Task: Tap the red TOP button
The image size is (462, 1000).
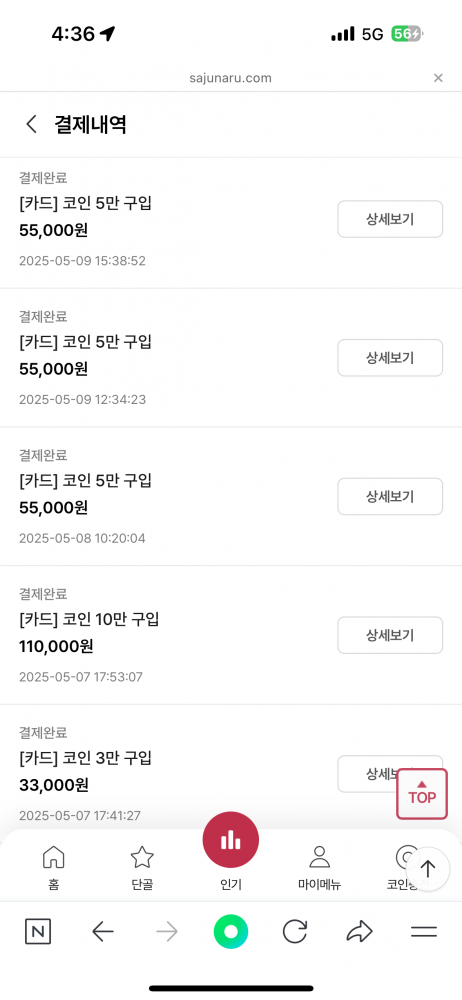Action: point(422,794)
